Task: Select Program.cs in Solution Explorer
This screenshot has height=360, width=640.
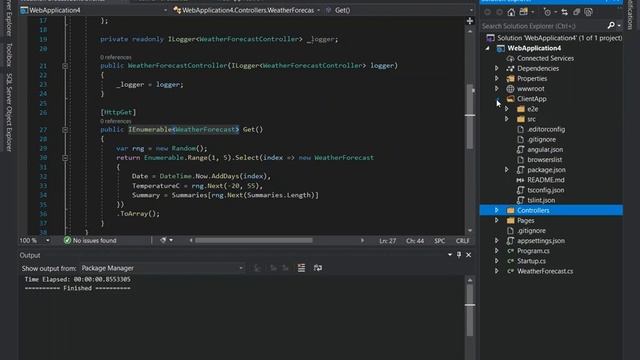Action: [533, 251]
